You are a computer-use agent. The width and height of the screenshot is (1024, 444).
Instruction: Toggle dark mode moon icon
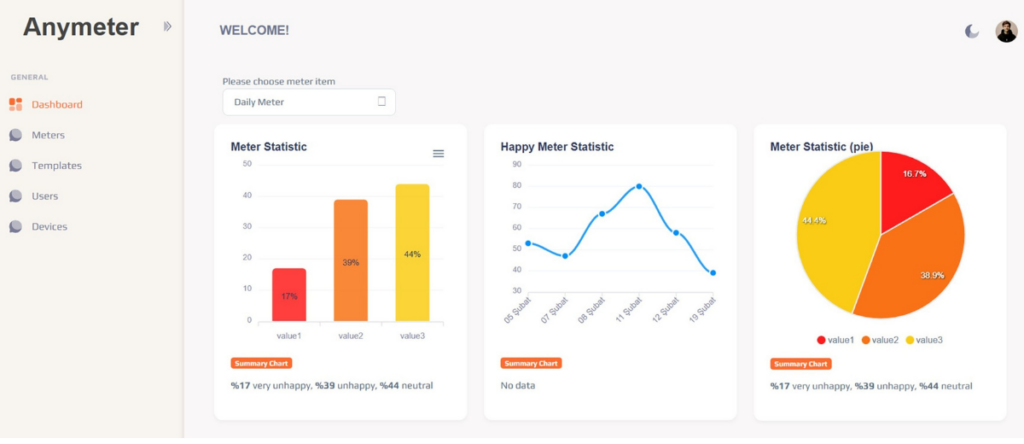point(972,31)
